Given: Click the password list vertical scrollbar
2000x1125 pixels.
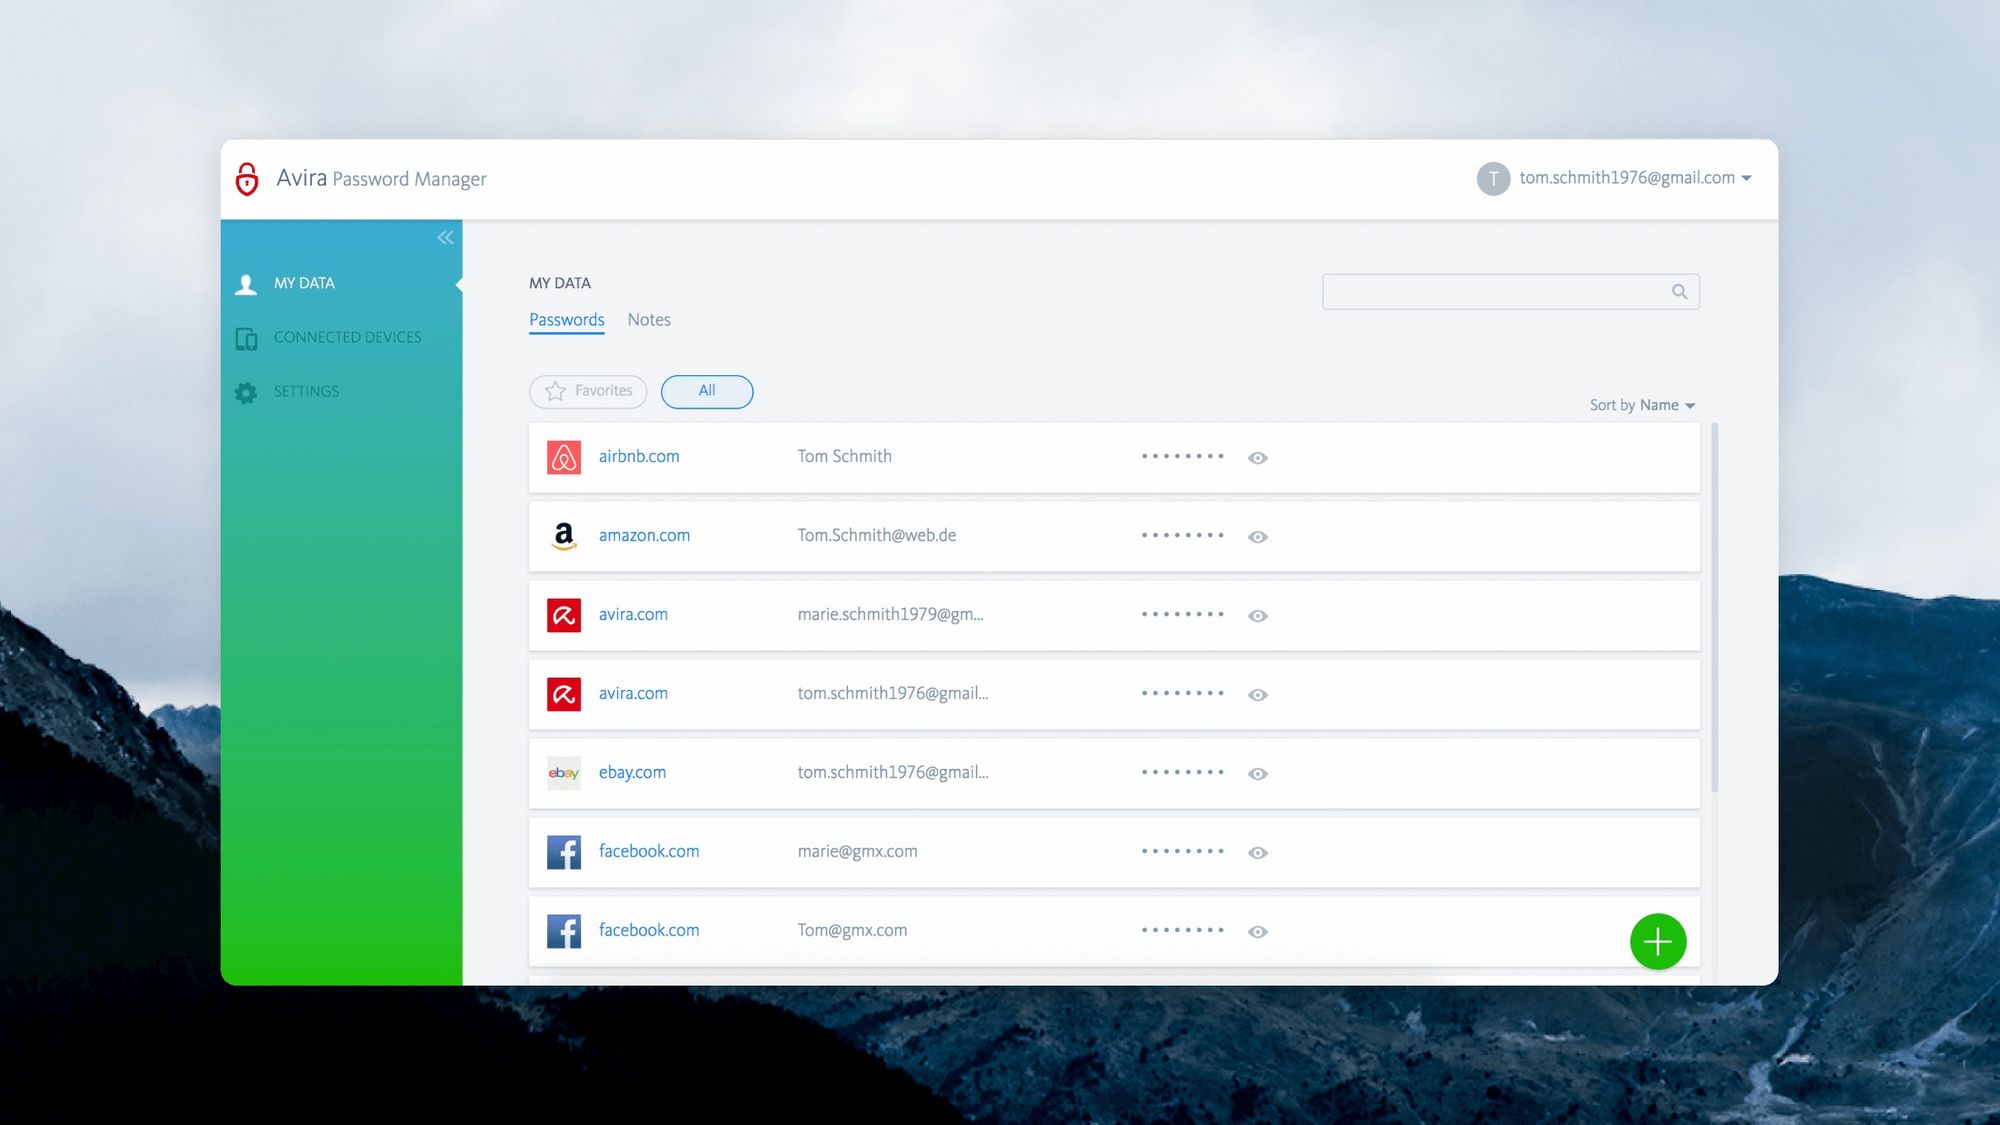Looking at the screenshot, I should pos(1714,608).
